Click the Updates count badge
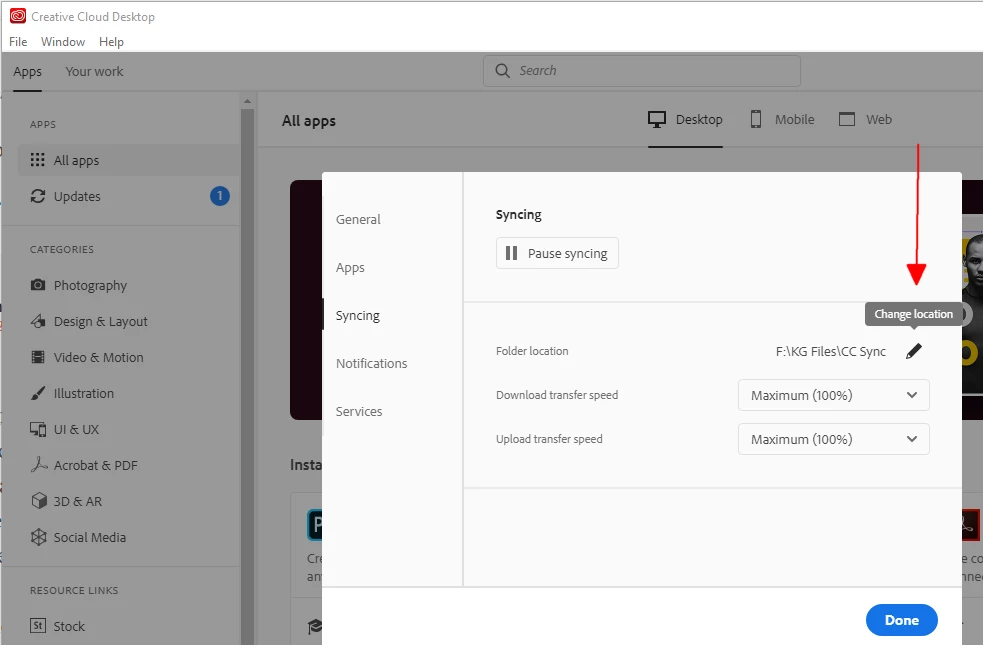983x645 pixels. 219,196
